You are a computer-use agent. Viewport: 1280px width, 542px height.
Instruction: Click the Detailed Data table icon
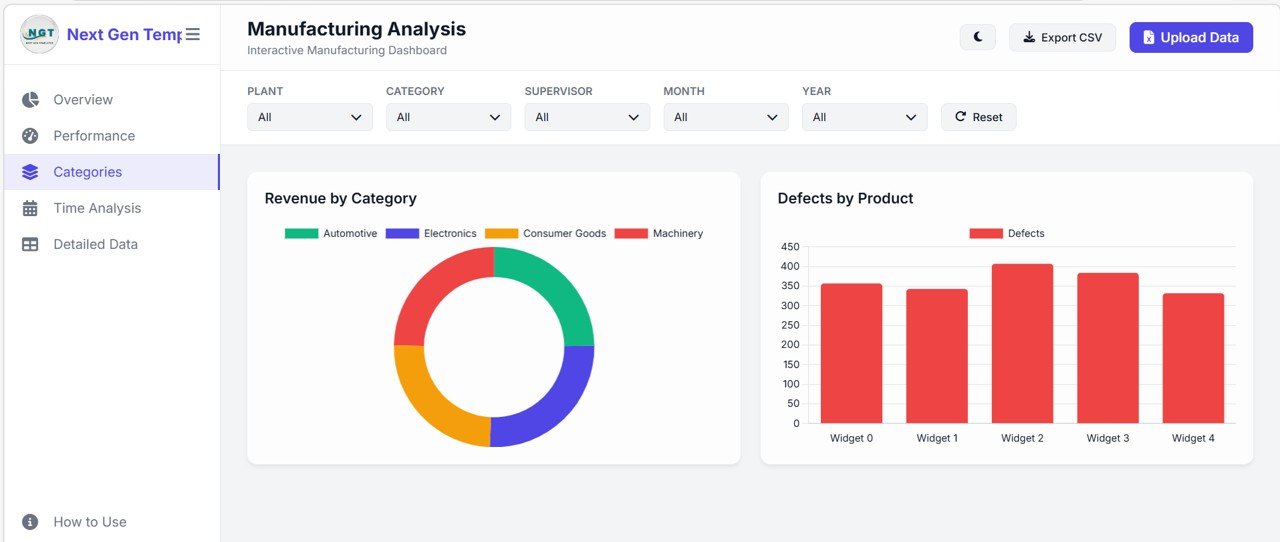click(x=30, y=244)
